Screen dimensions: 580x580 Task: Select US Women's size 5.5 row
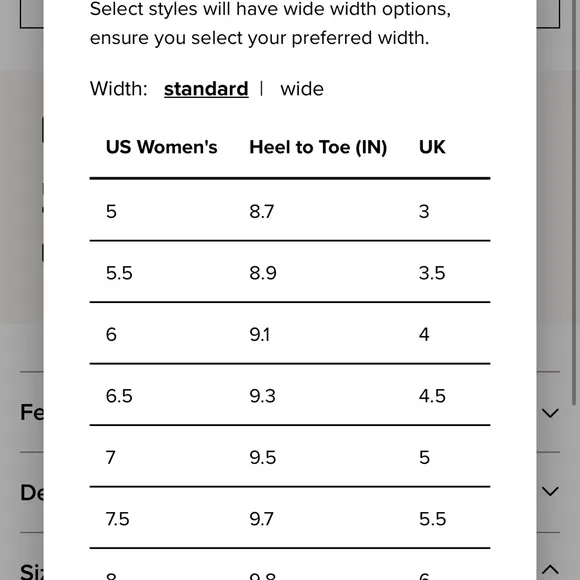coord(290,272)
